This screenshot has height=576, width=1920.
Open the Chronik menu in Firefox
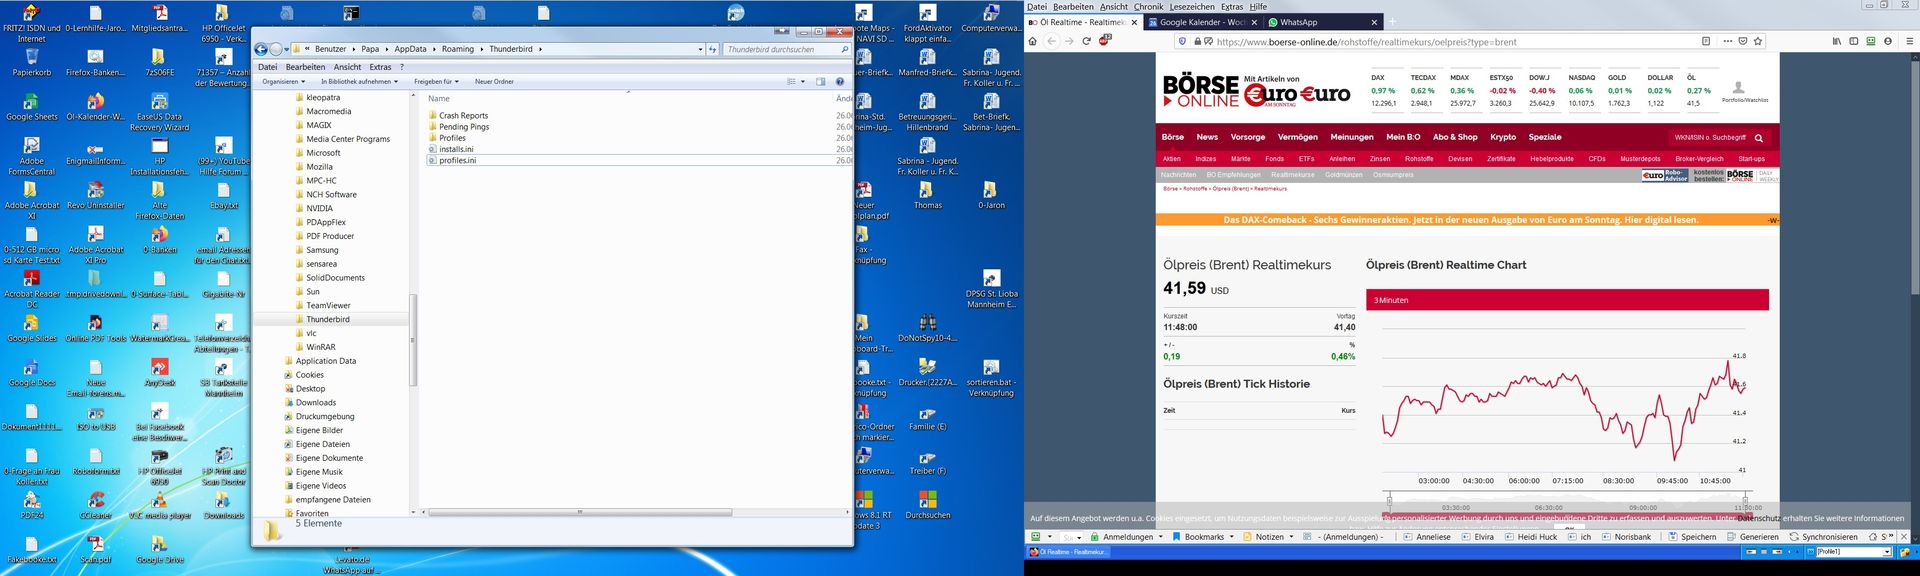point(1148,6)
